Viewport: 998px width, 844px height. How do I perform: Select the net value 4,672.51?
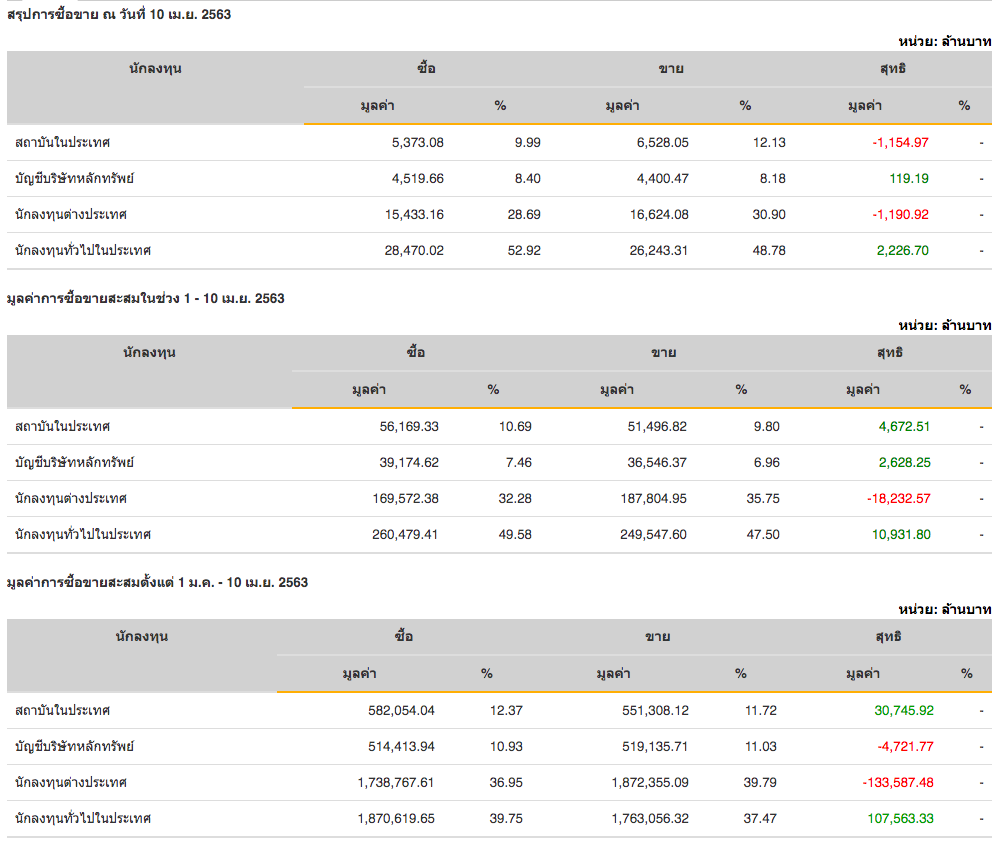pyautogui.click(x=904, y=426)
